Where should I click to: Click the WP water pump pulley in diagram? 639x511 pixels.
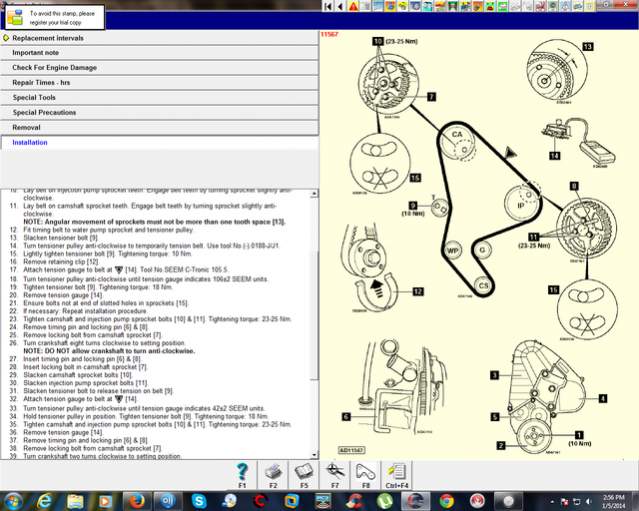pyautogui.click(x=452, y=250)
